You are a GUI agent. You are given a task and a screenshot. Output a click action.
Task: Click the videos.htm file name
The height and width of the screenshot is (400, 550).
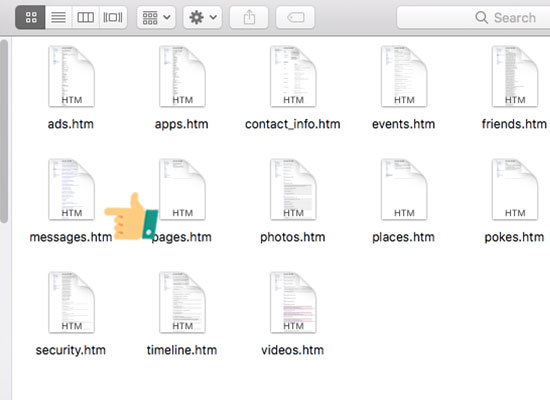coord(293,350)
